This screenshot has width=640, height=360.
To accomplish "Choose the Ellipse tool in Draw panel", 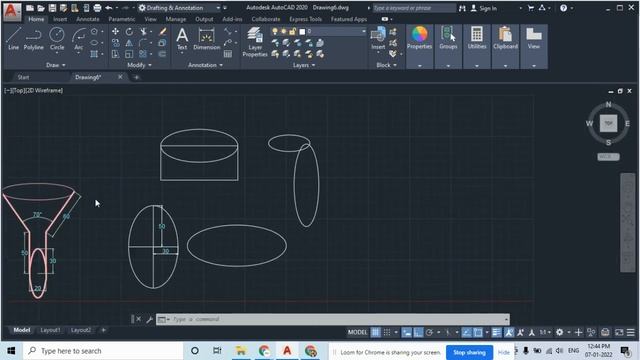I will pos(94,42).
